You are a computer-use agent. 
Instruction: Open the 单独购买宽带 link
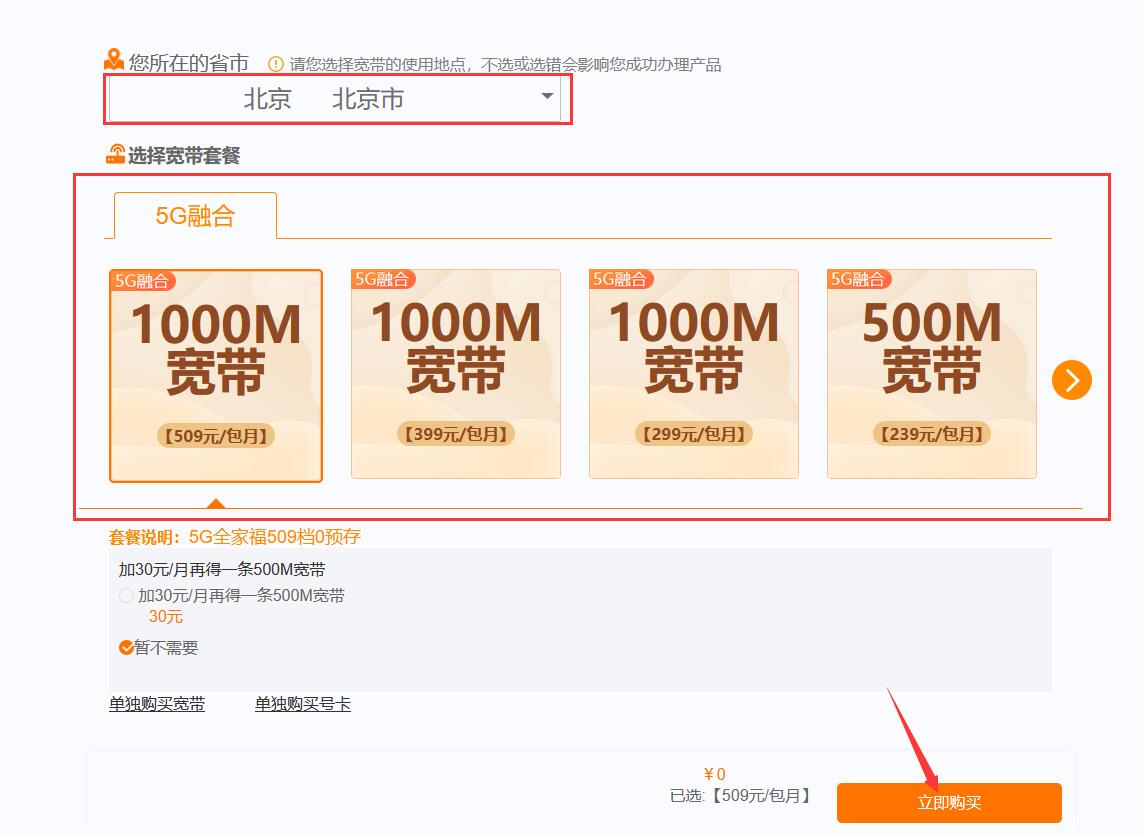(157, 704)
